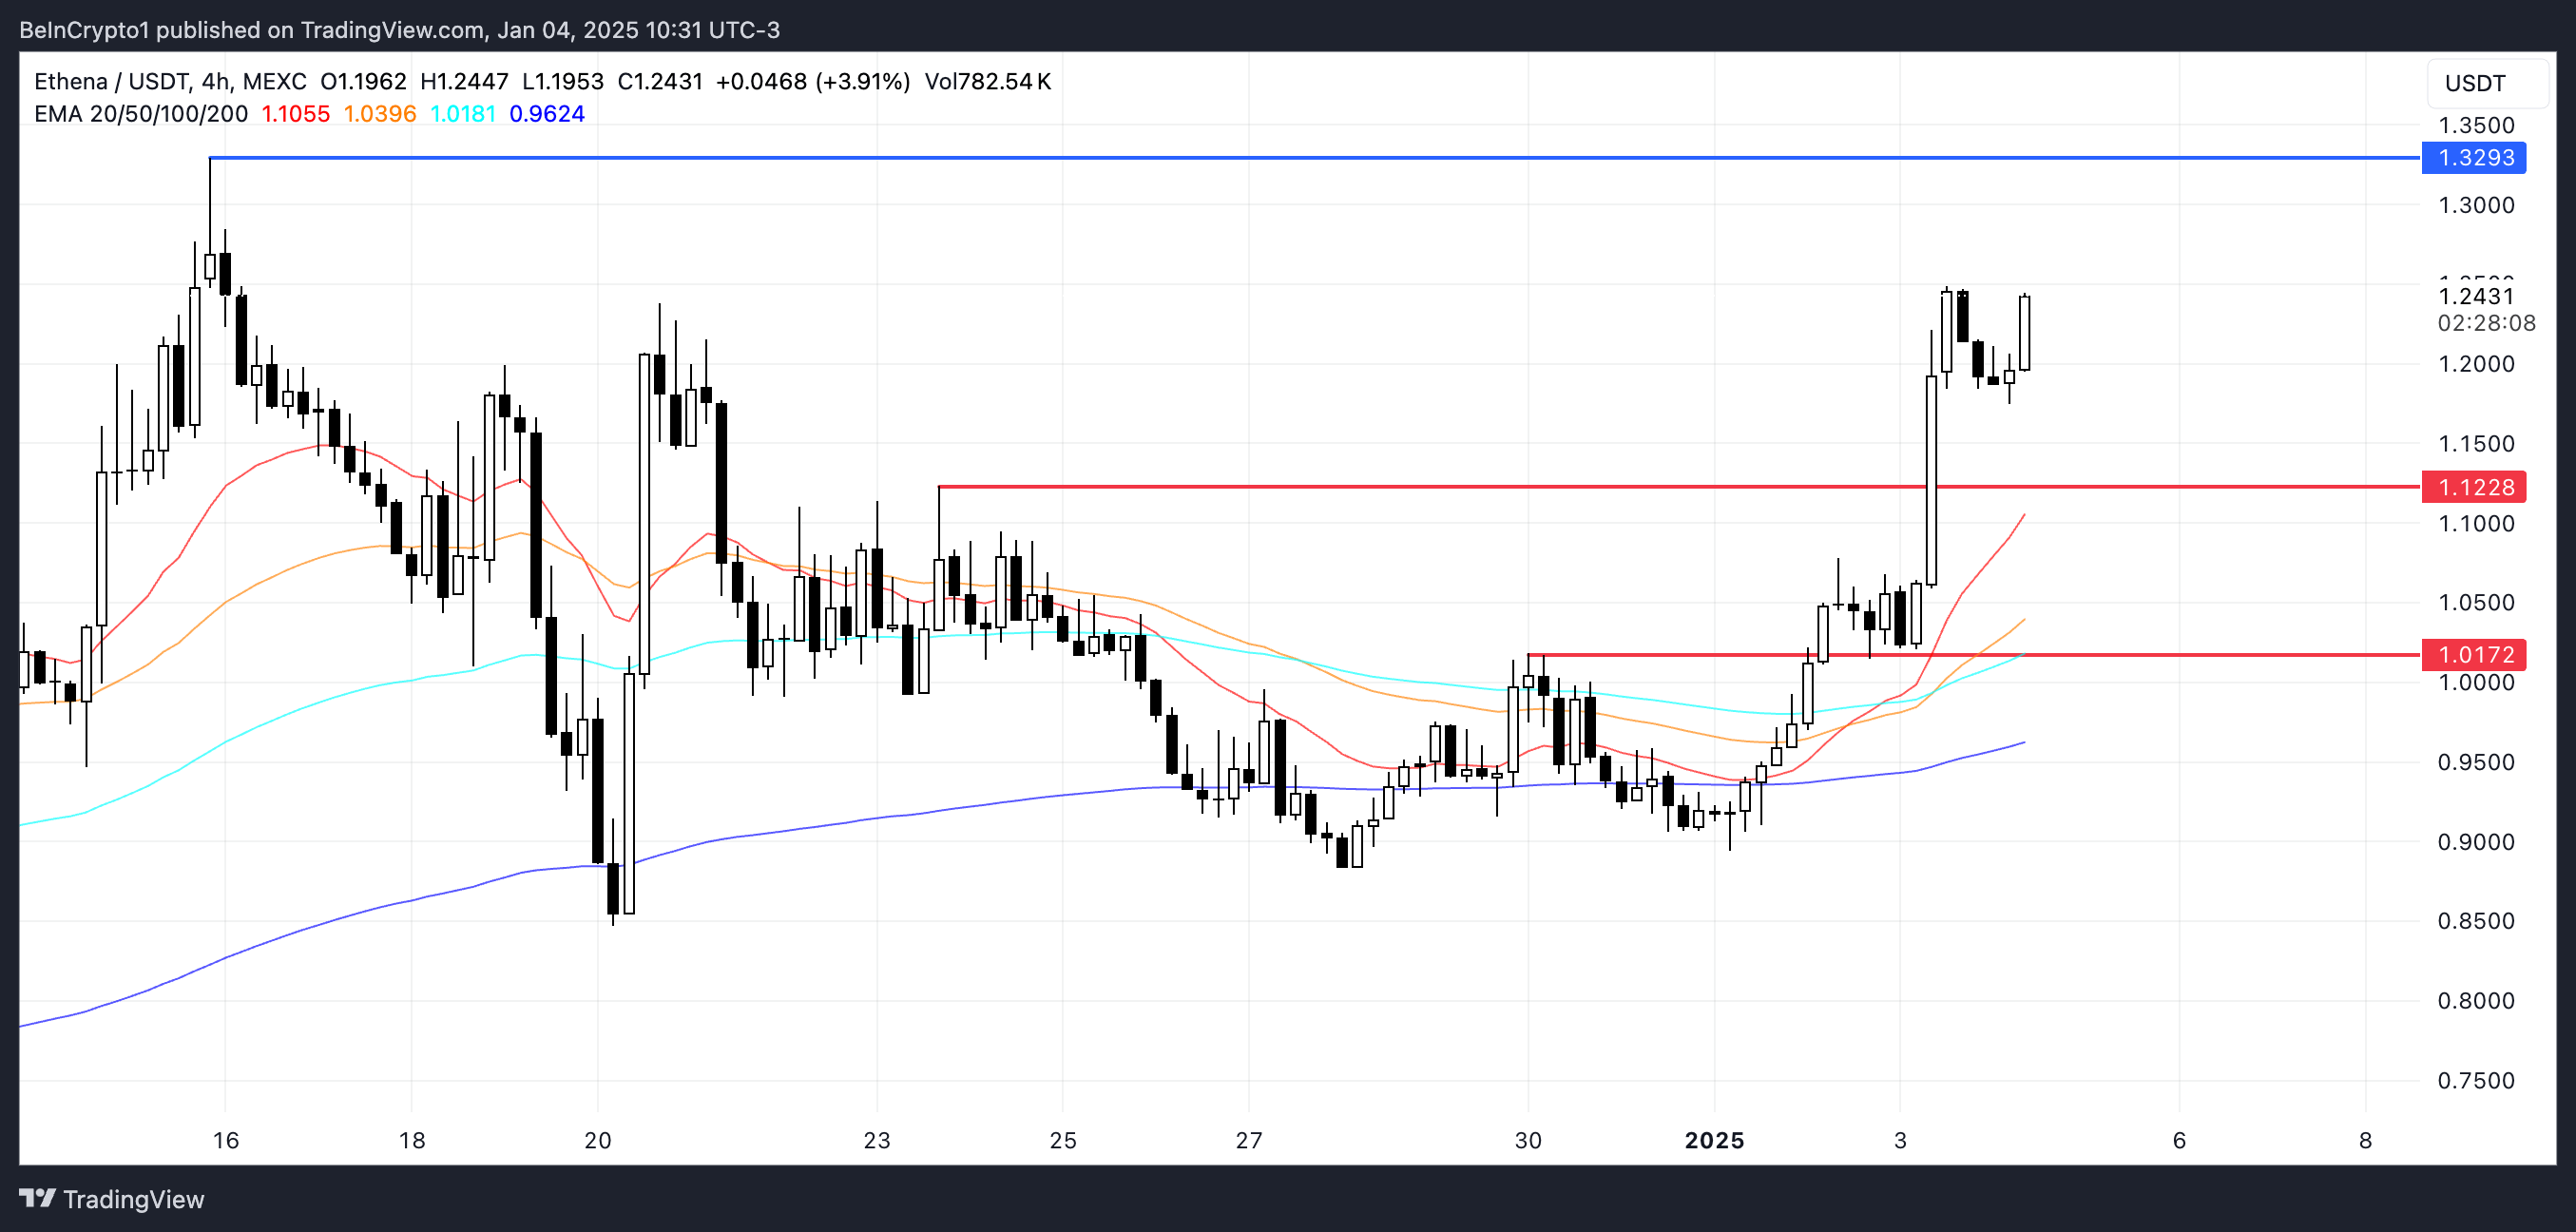
Task: Click the USDT currency button
Action: [x=2487, y=83]
